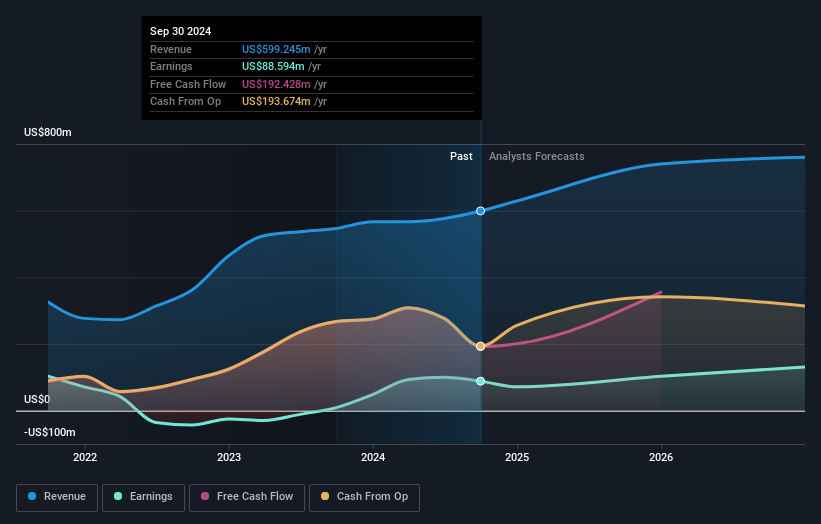
Task: Click the 2023 x-axis label
Action: pyautogui.click(x=229, y=457)
